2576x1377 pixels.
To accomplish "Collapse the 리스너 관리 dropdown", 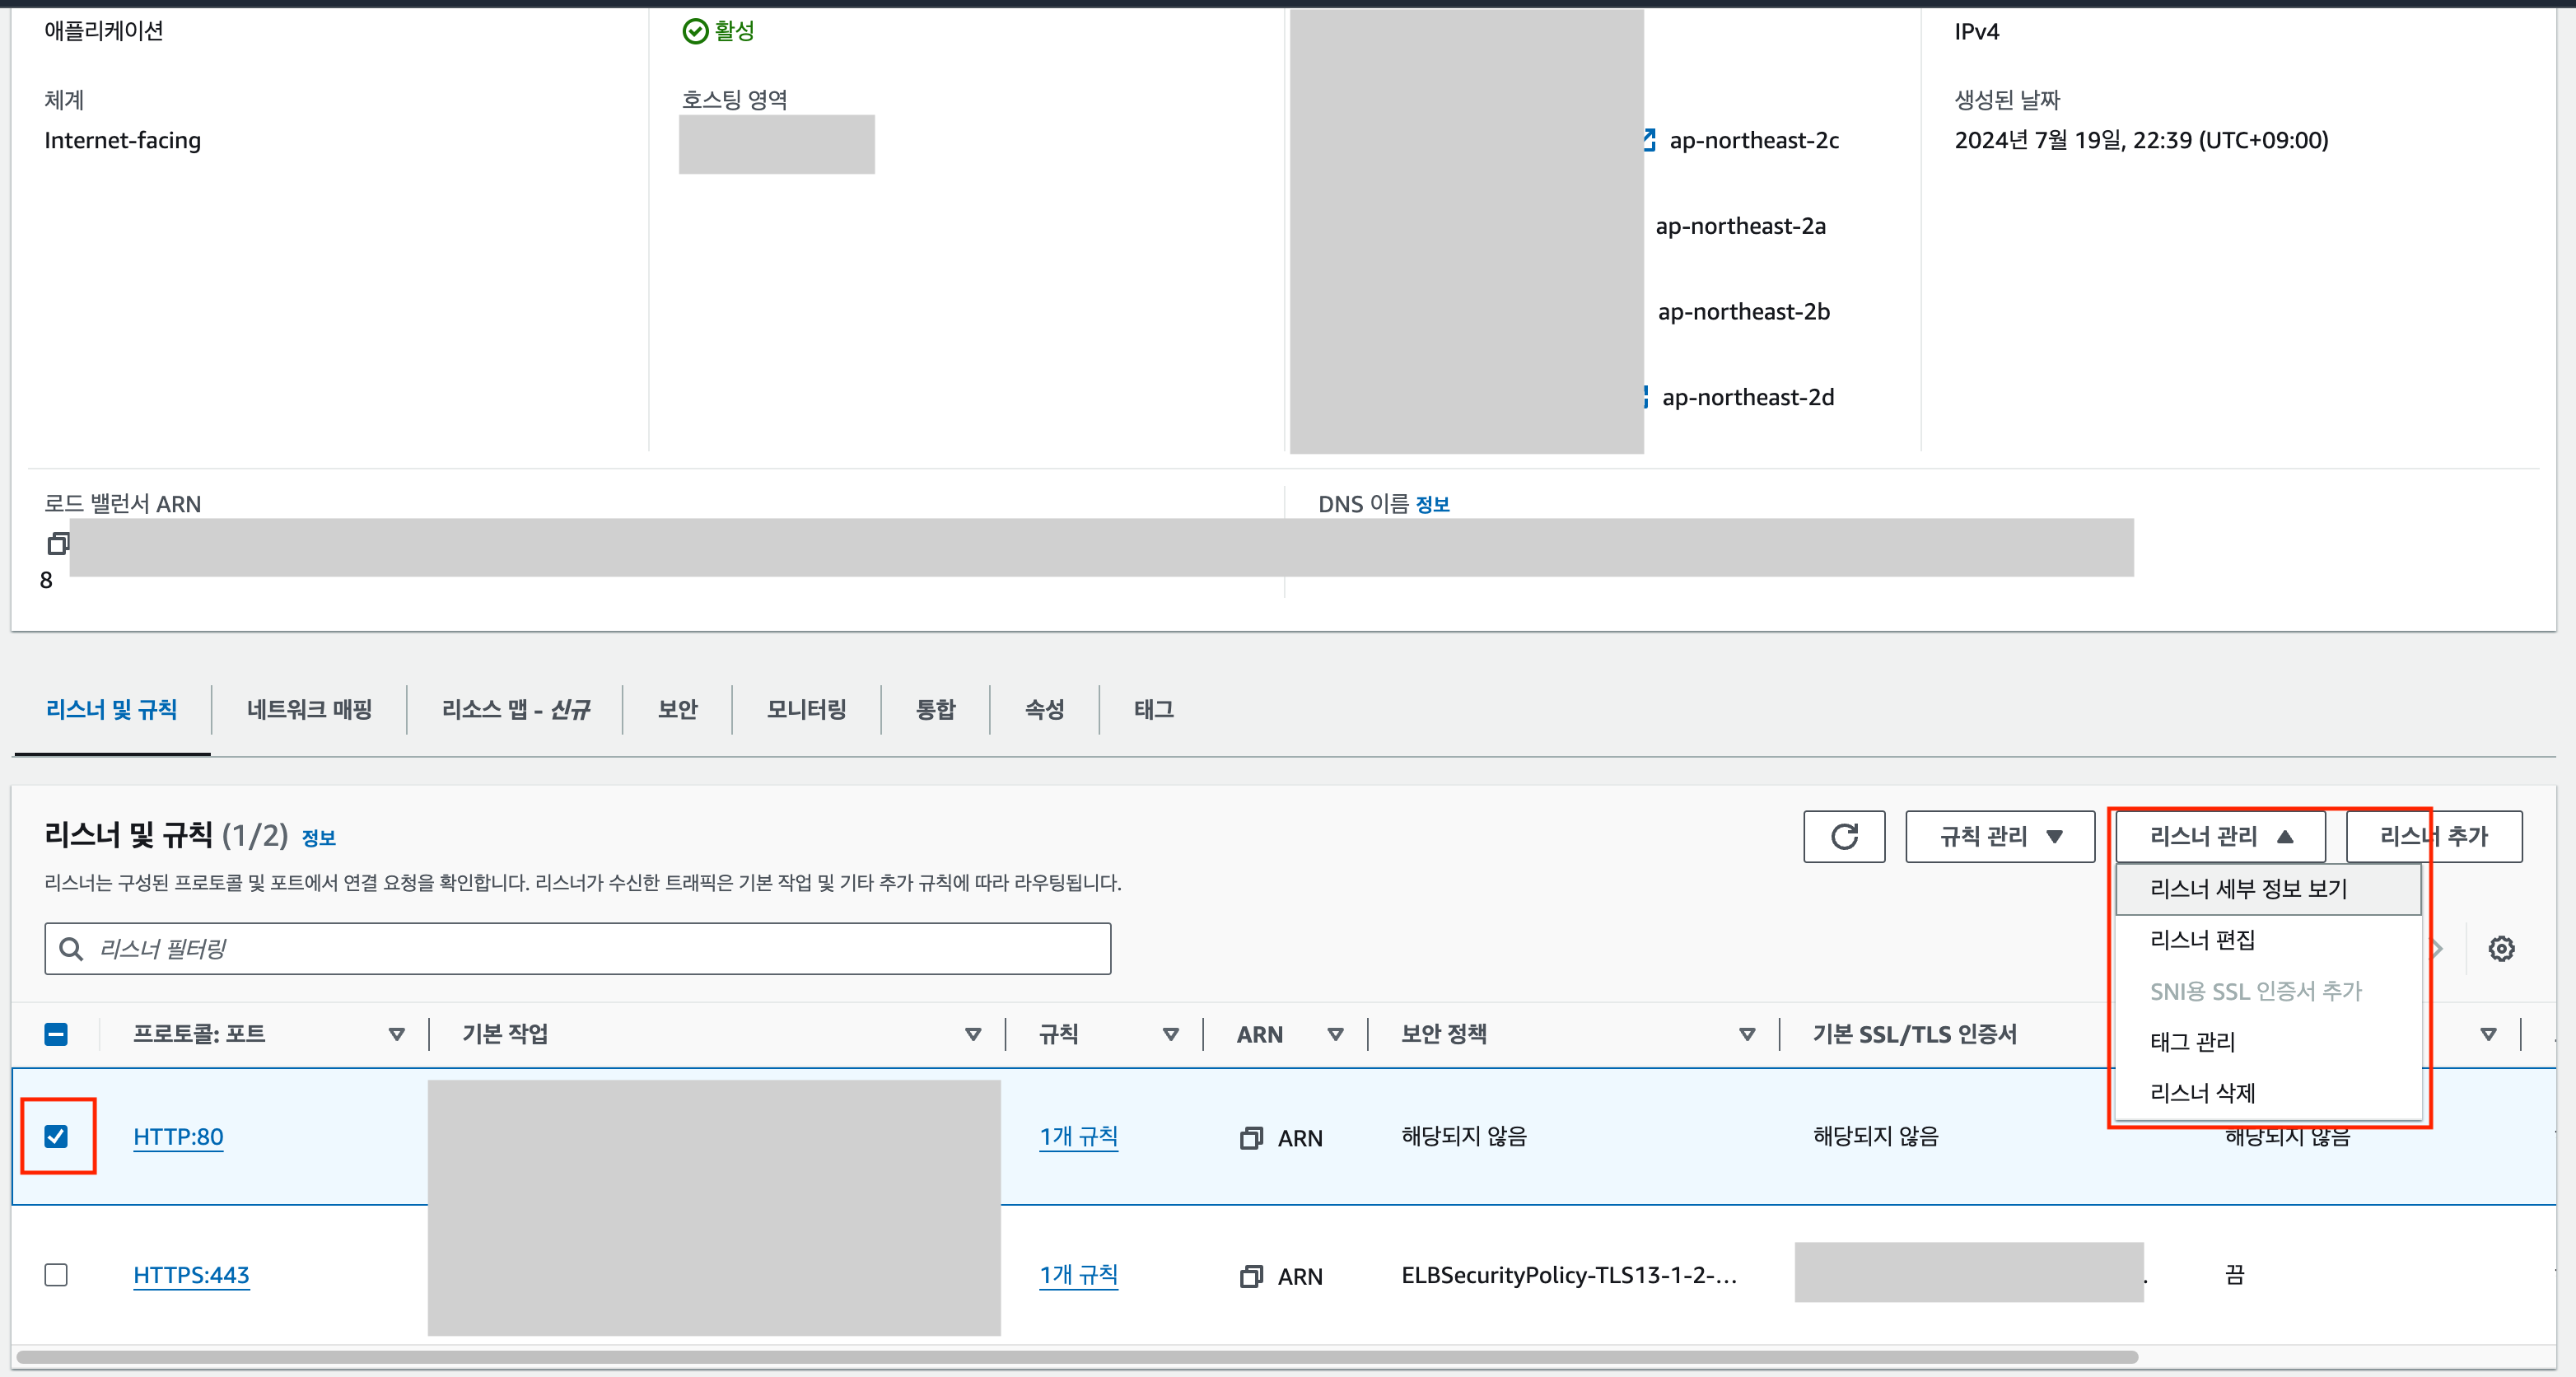I will (x=2220, y=836).
